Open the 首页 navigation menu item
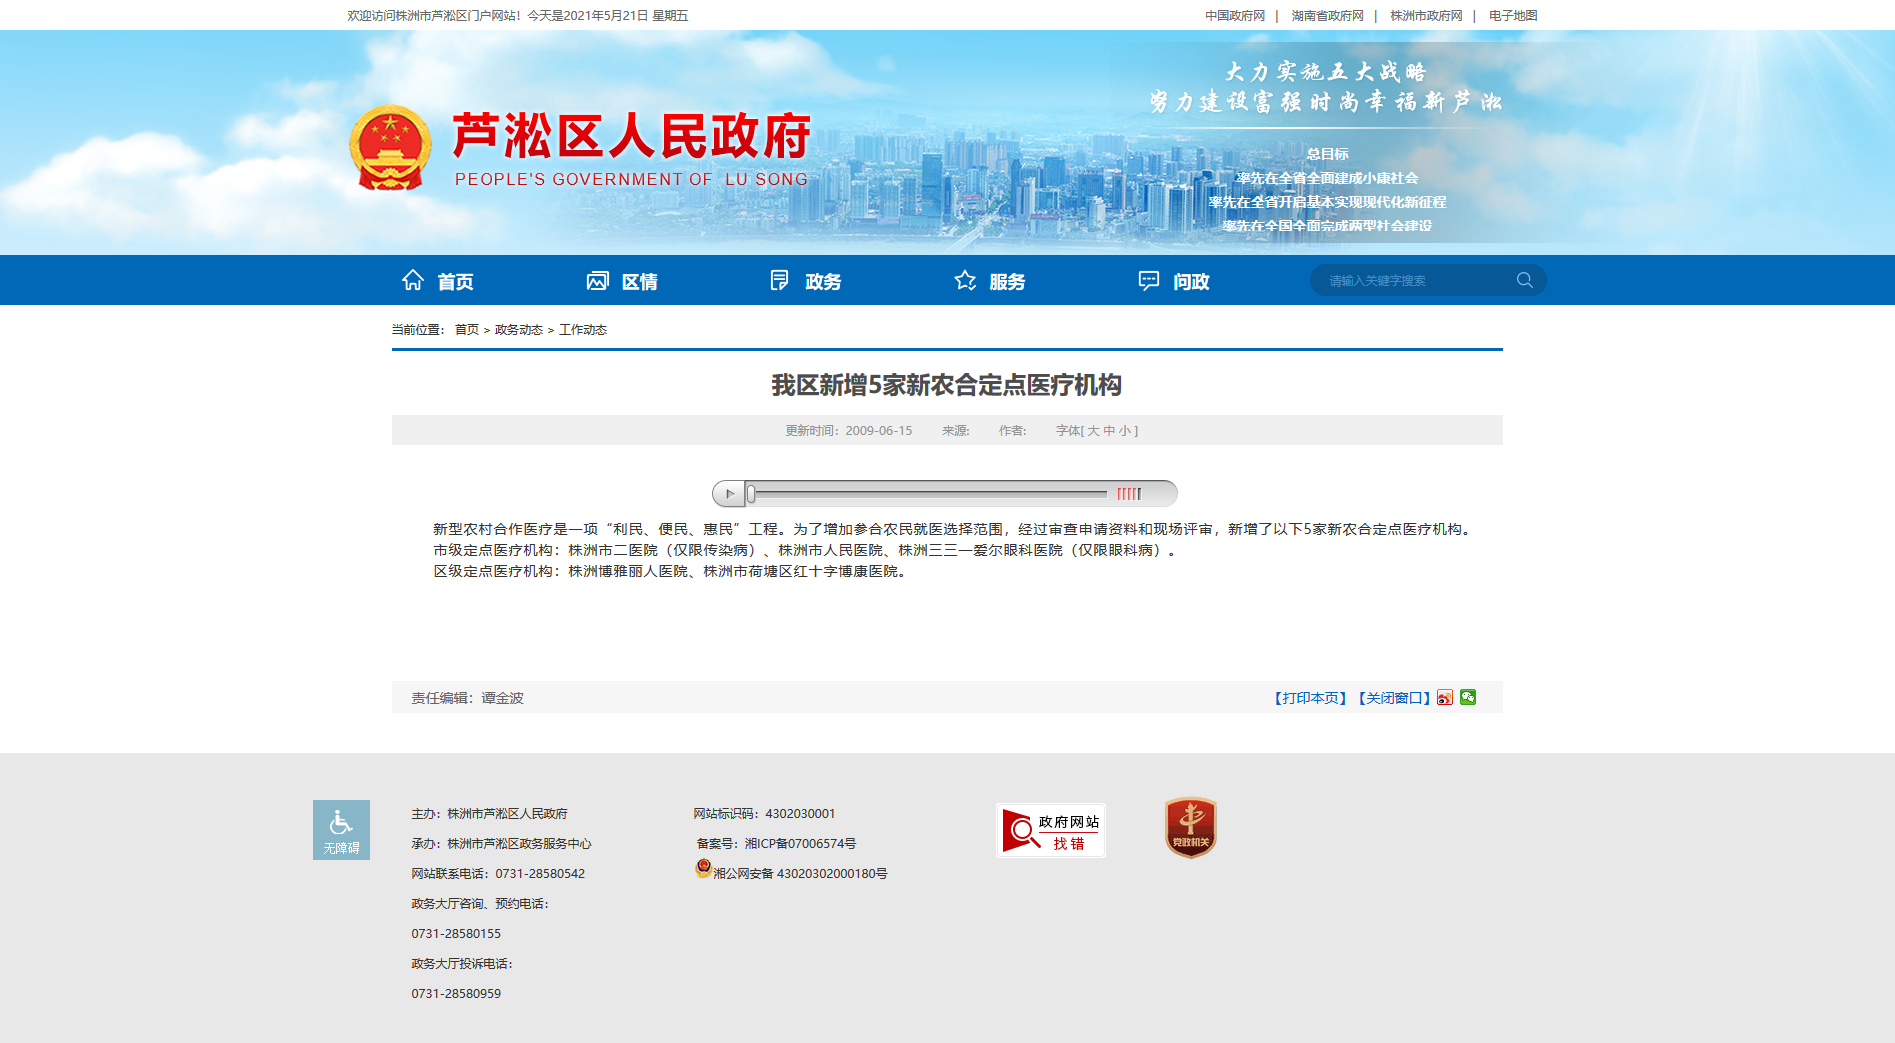The width and height of the screenshot is (1895, 1043). 438,281
